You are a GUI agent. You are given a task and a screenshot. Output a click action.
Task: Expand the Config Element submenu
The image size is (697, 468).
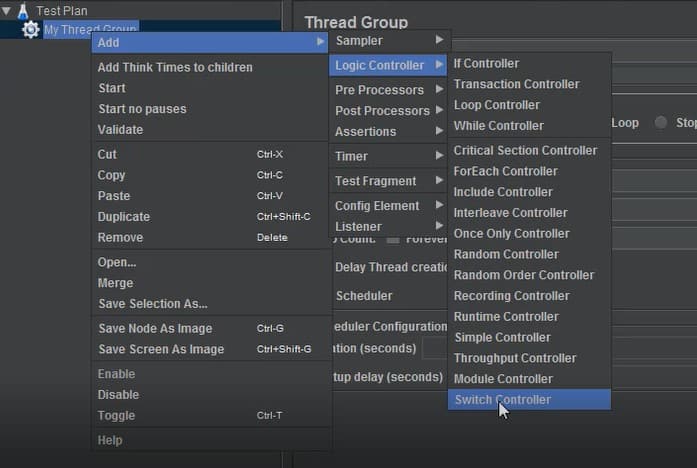[x=388, y=206]
